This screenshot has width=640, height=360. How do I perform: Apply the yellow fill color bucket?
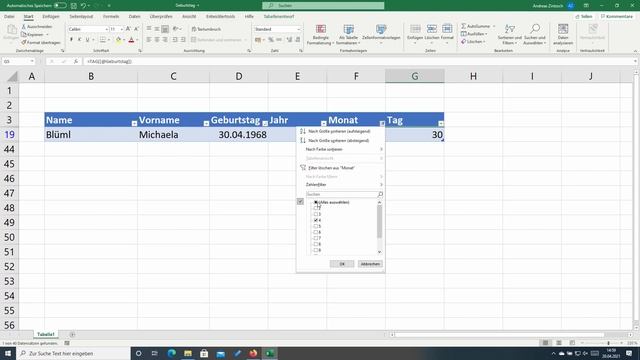pos(118,40)
